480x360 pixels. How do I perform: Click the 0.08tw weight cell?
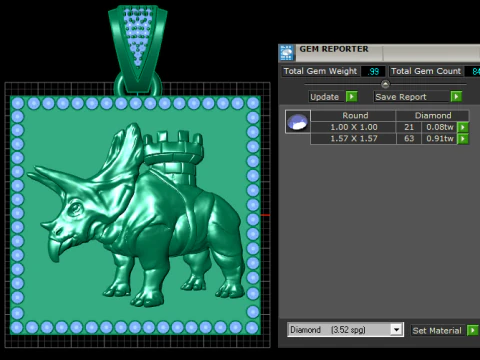point(440,127)
